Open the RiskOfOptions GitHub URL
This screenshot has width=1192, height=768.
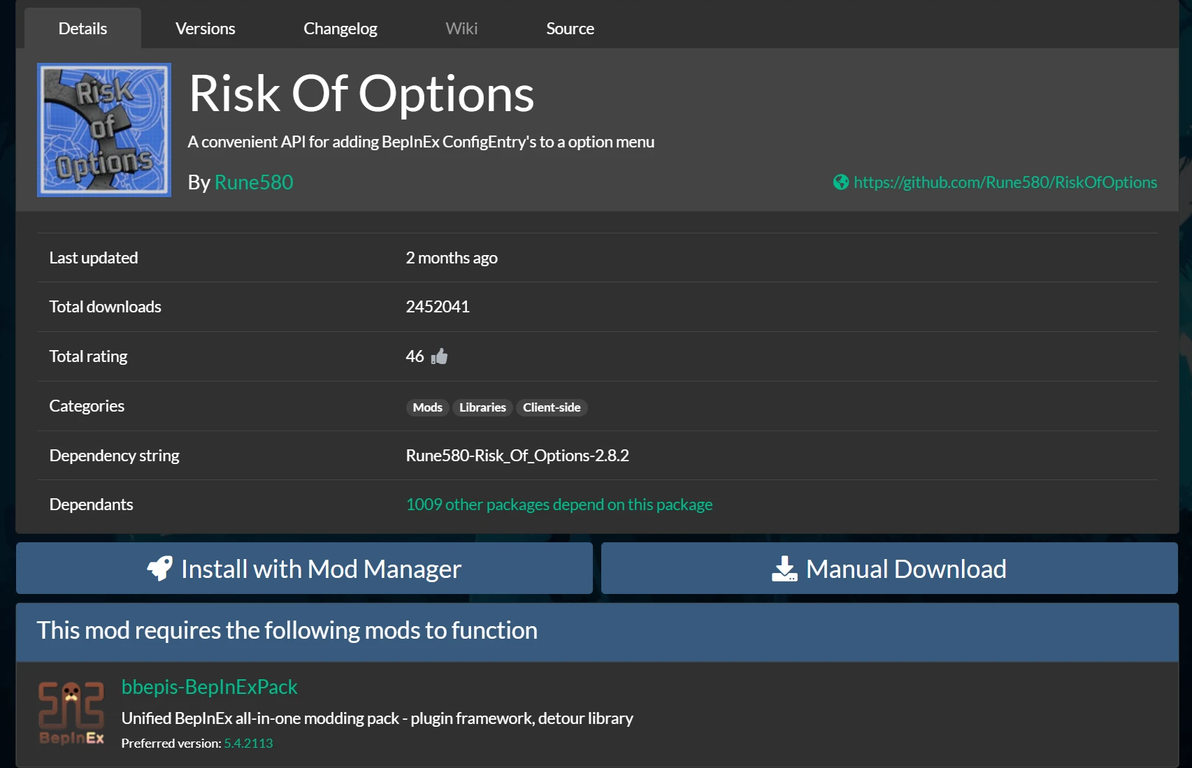pos(1005,182)
